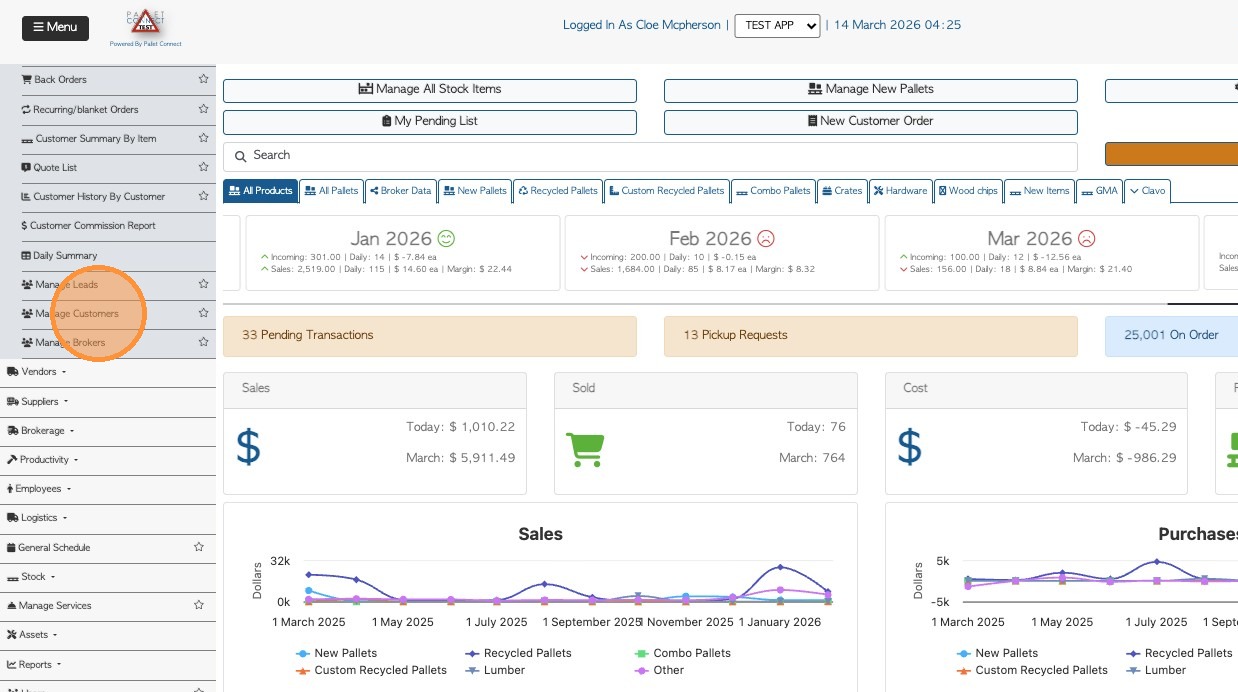Switch to the Recycled Pallets tab
Image resolution: width=1238 pixels, height=692 pixels.
click(x=558, y=191)
